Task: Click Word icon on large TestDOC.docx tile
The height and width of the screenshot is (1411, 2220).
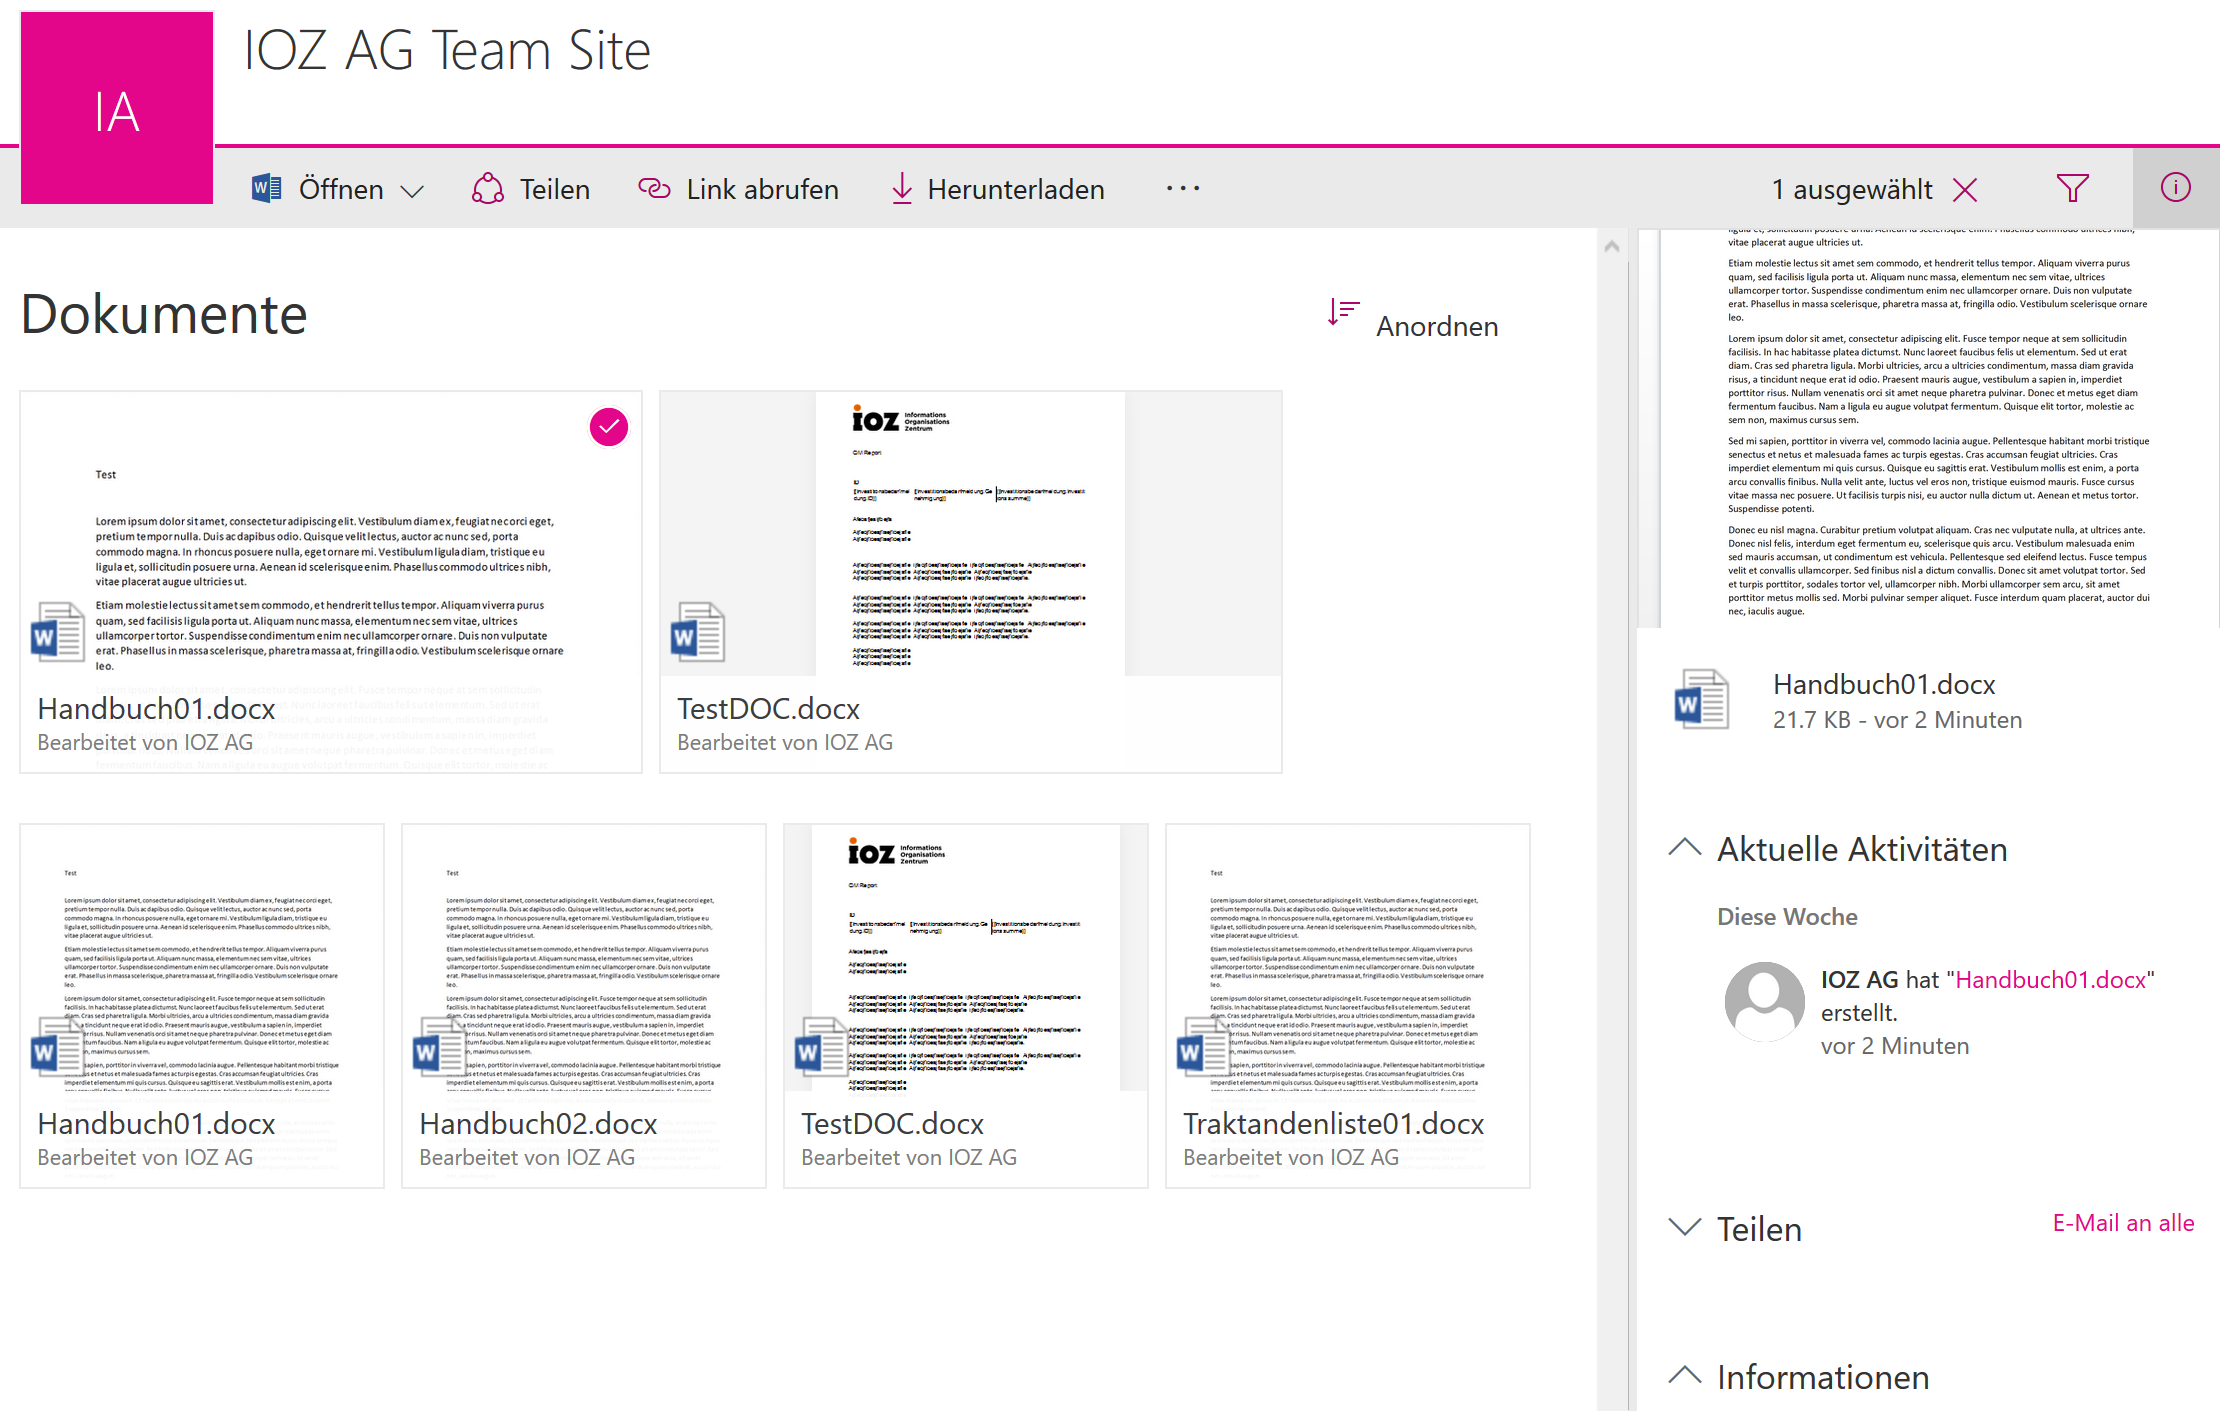Action: coord(698,632)
